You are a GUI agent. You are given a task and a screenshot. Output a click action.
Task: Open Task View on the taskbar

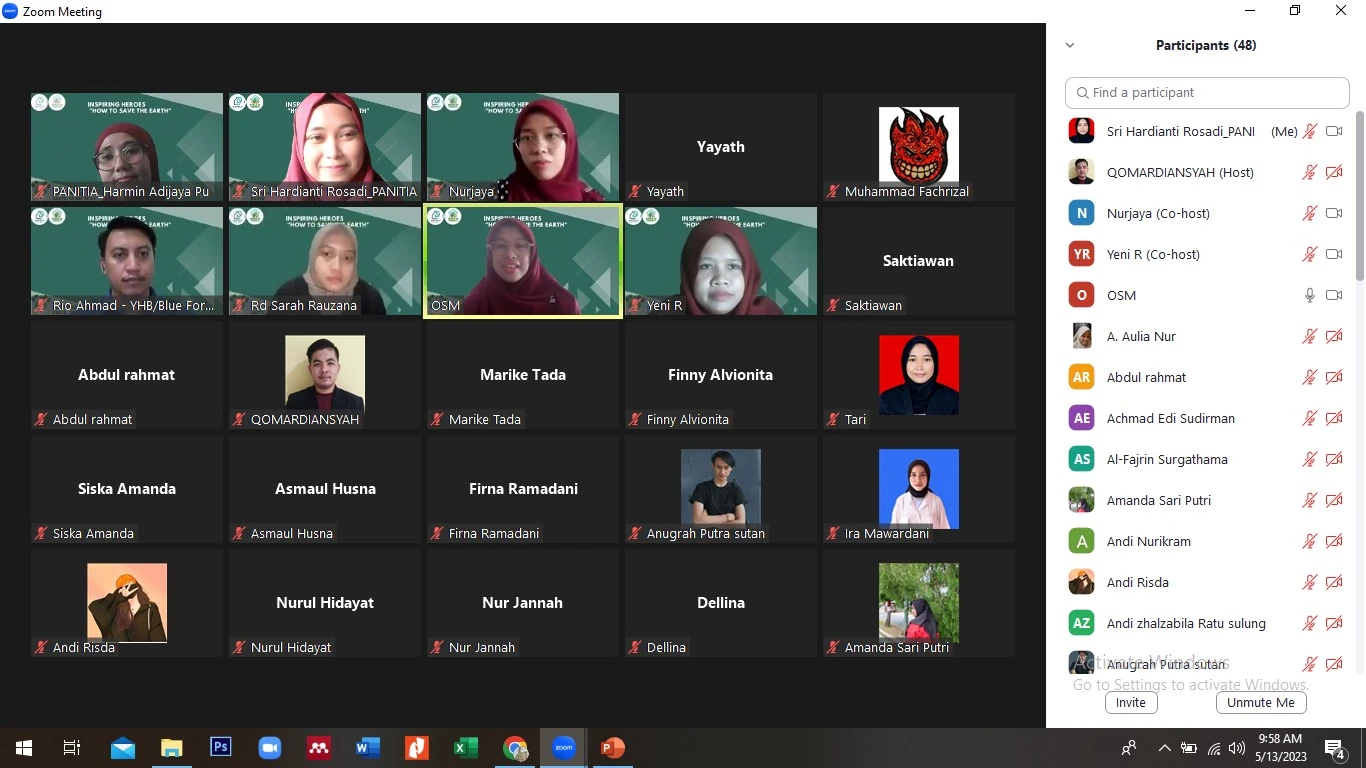[x=72, y=747]
